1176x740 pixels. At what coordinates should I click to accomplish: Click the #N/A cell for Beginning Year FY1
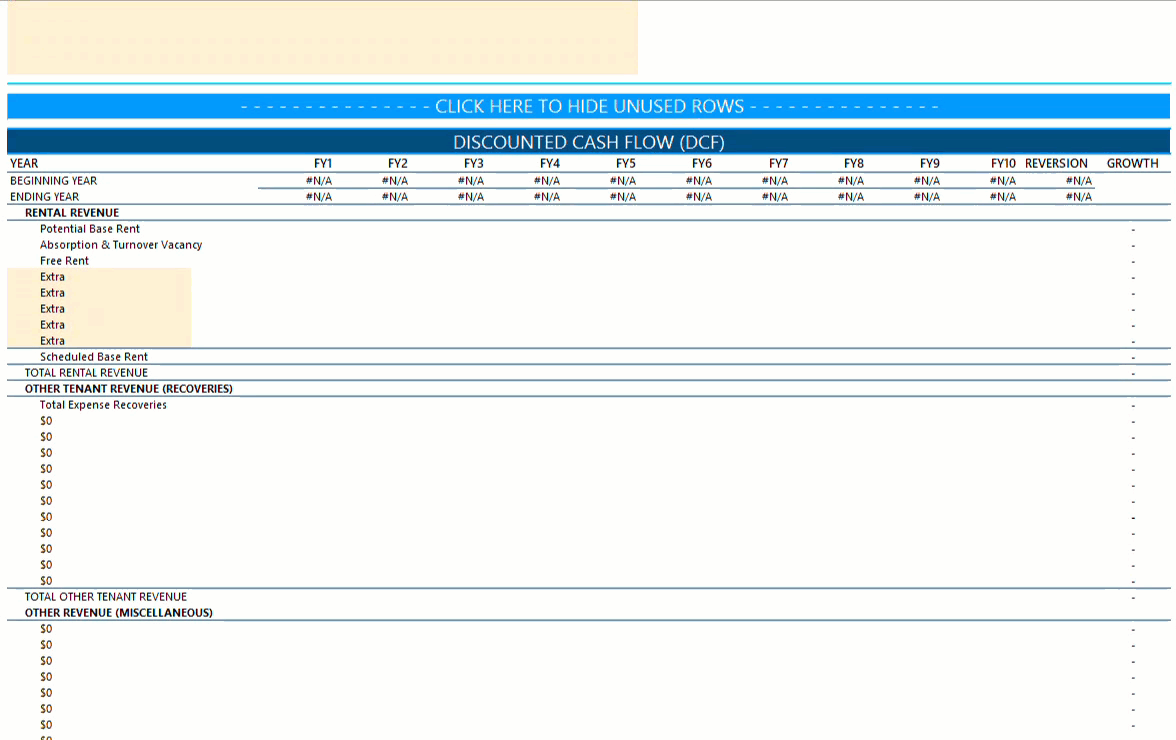[x=319, y=181]
